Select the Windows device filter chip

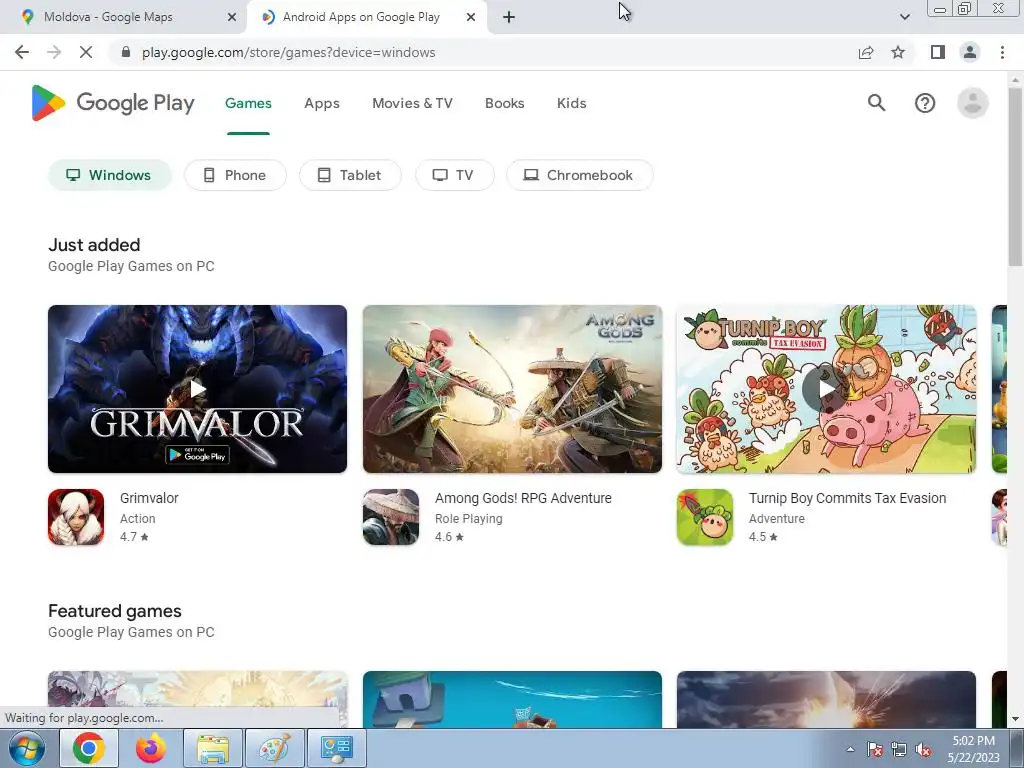tap(110, 175)
